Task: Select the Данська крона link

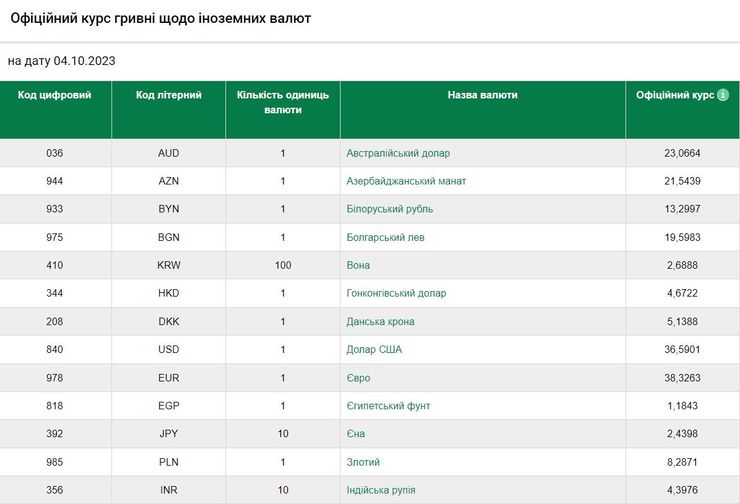Action: point(380,321)
